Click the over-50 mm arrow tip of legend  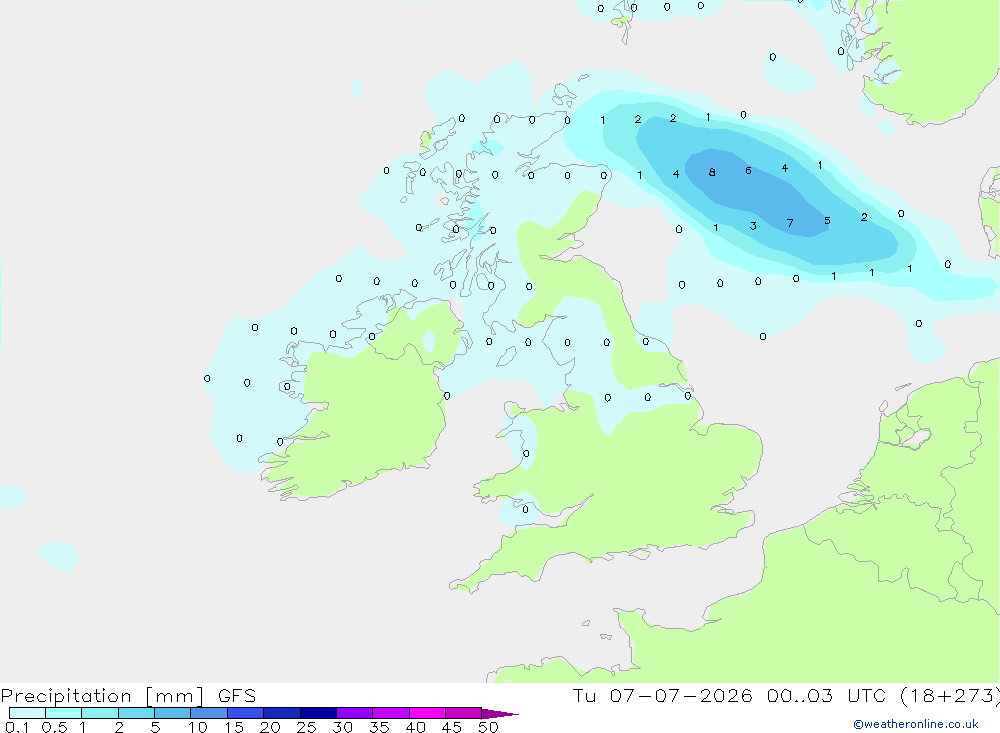[x=500, y=713]
